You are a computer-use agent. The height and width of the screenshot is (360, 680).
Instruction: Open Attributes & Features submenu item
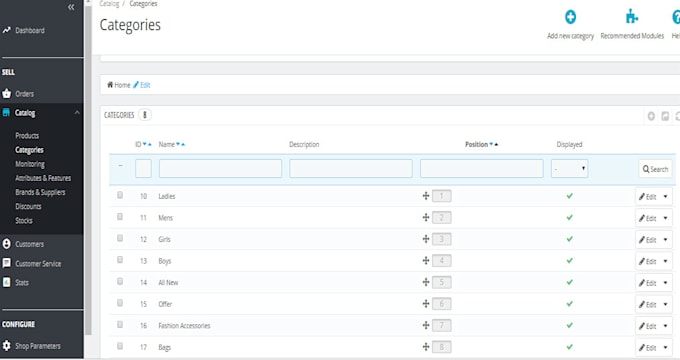pos(43,178)
